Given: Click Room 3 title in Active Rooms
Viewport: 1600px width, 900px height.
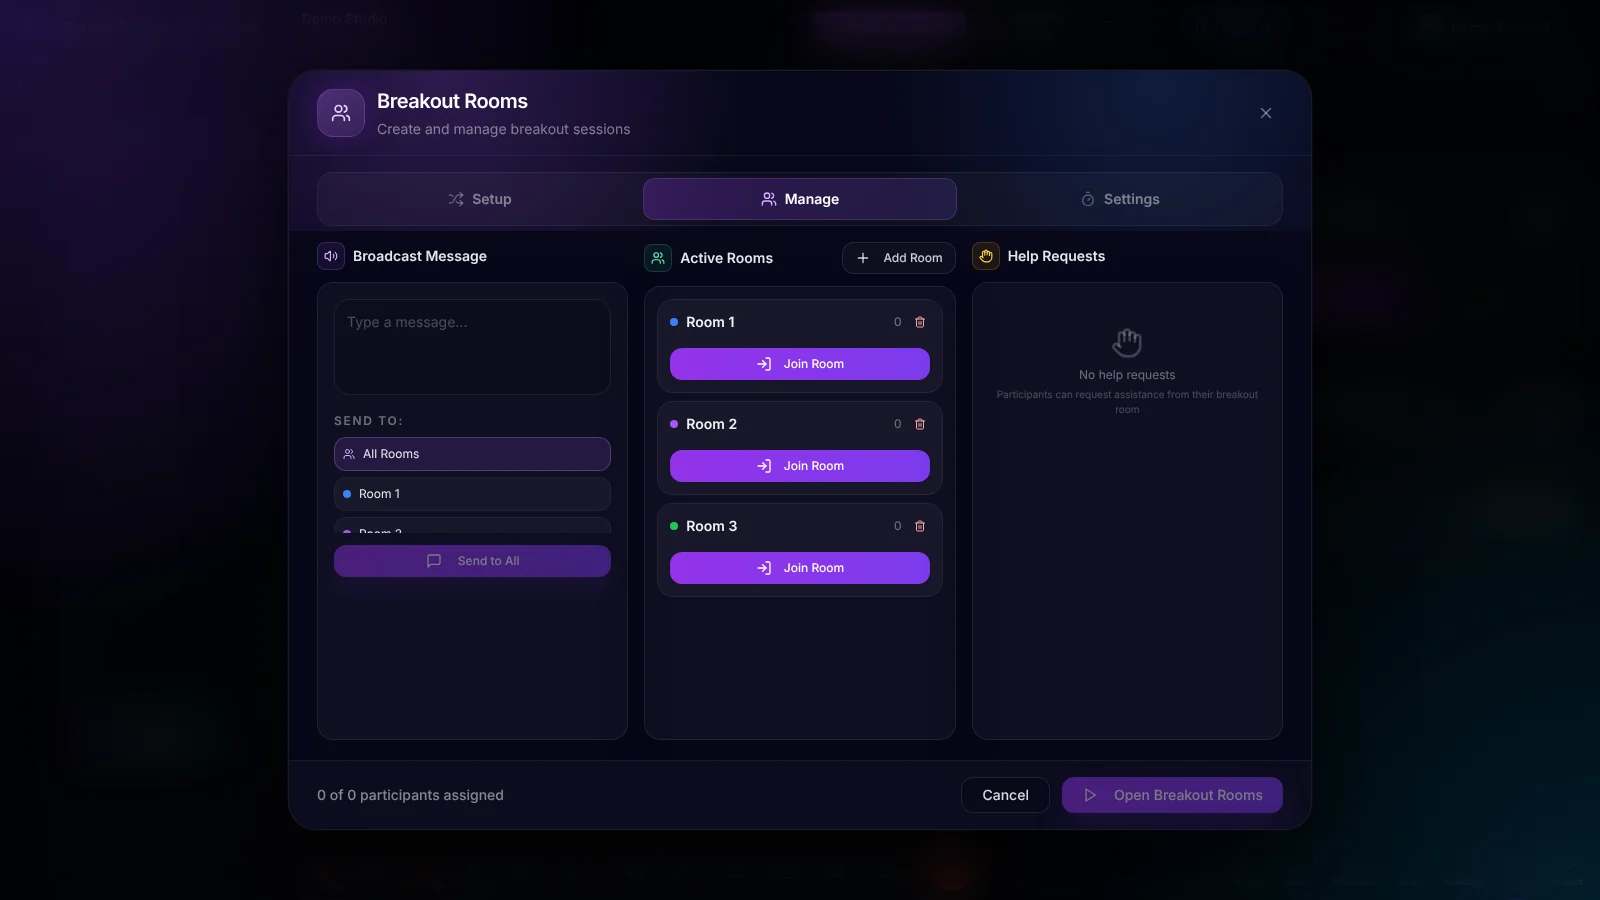Looking at the screenshot, I should [711, 526].
